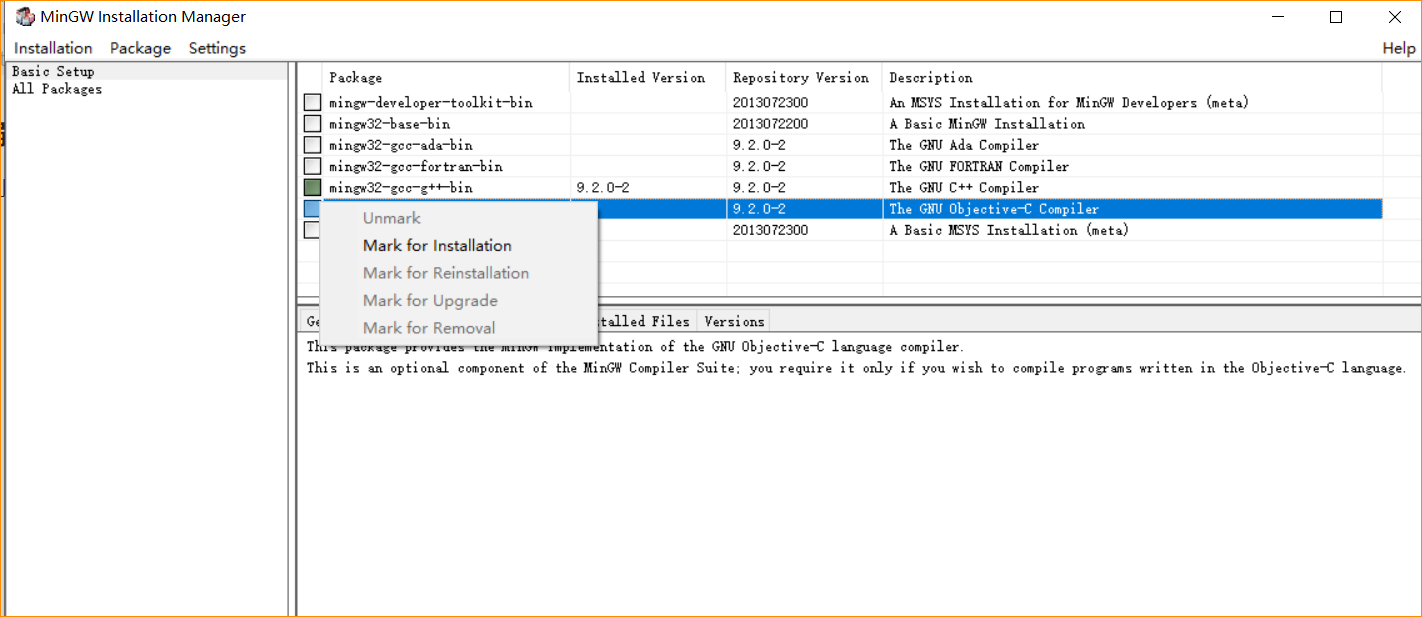Click checkbox of the GNU Objective-C Compiler row
The image size is (1422, 617).
313,208
